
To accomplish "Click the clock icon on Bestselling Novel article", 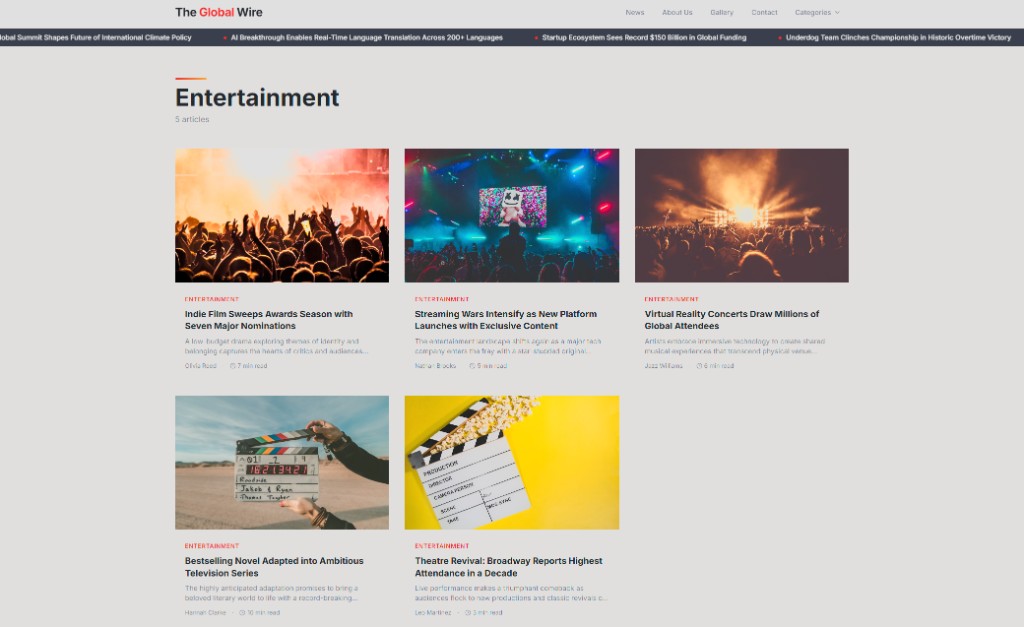I will click(x=242, y=613).
